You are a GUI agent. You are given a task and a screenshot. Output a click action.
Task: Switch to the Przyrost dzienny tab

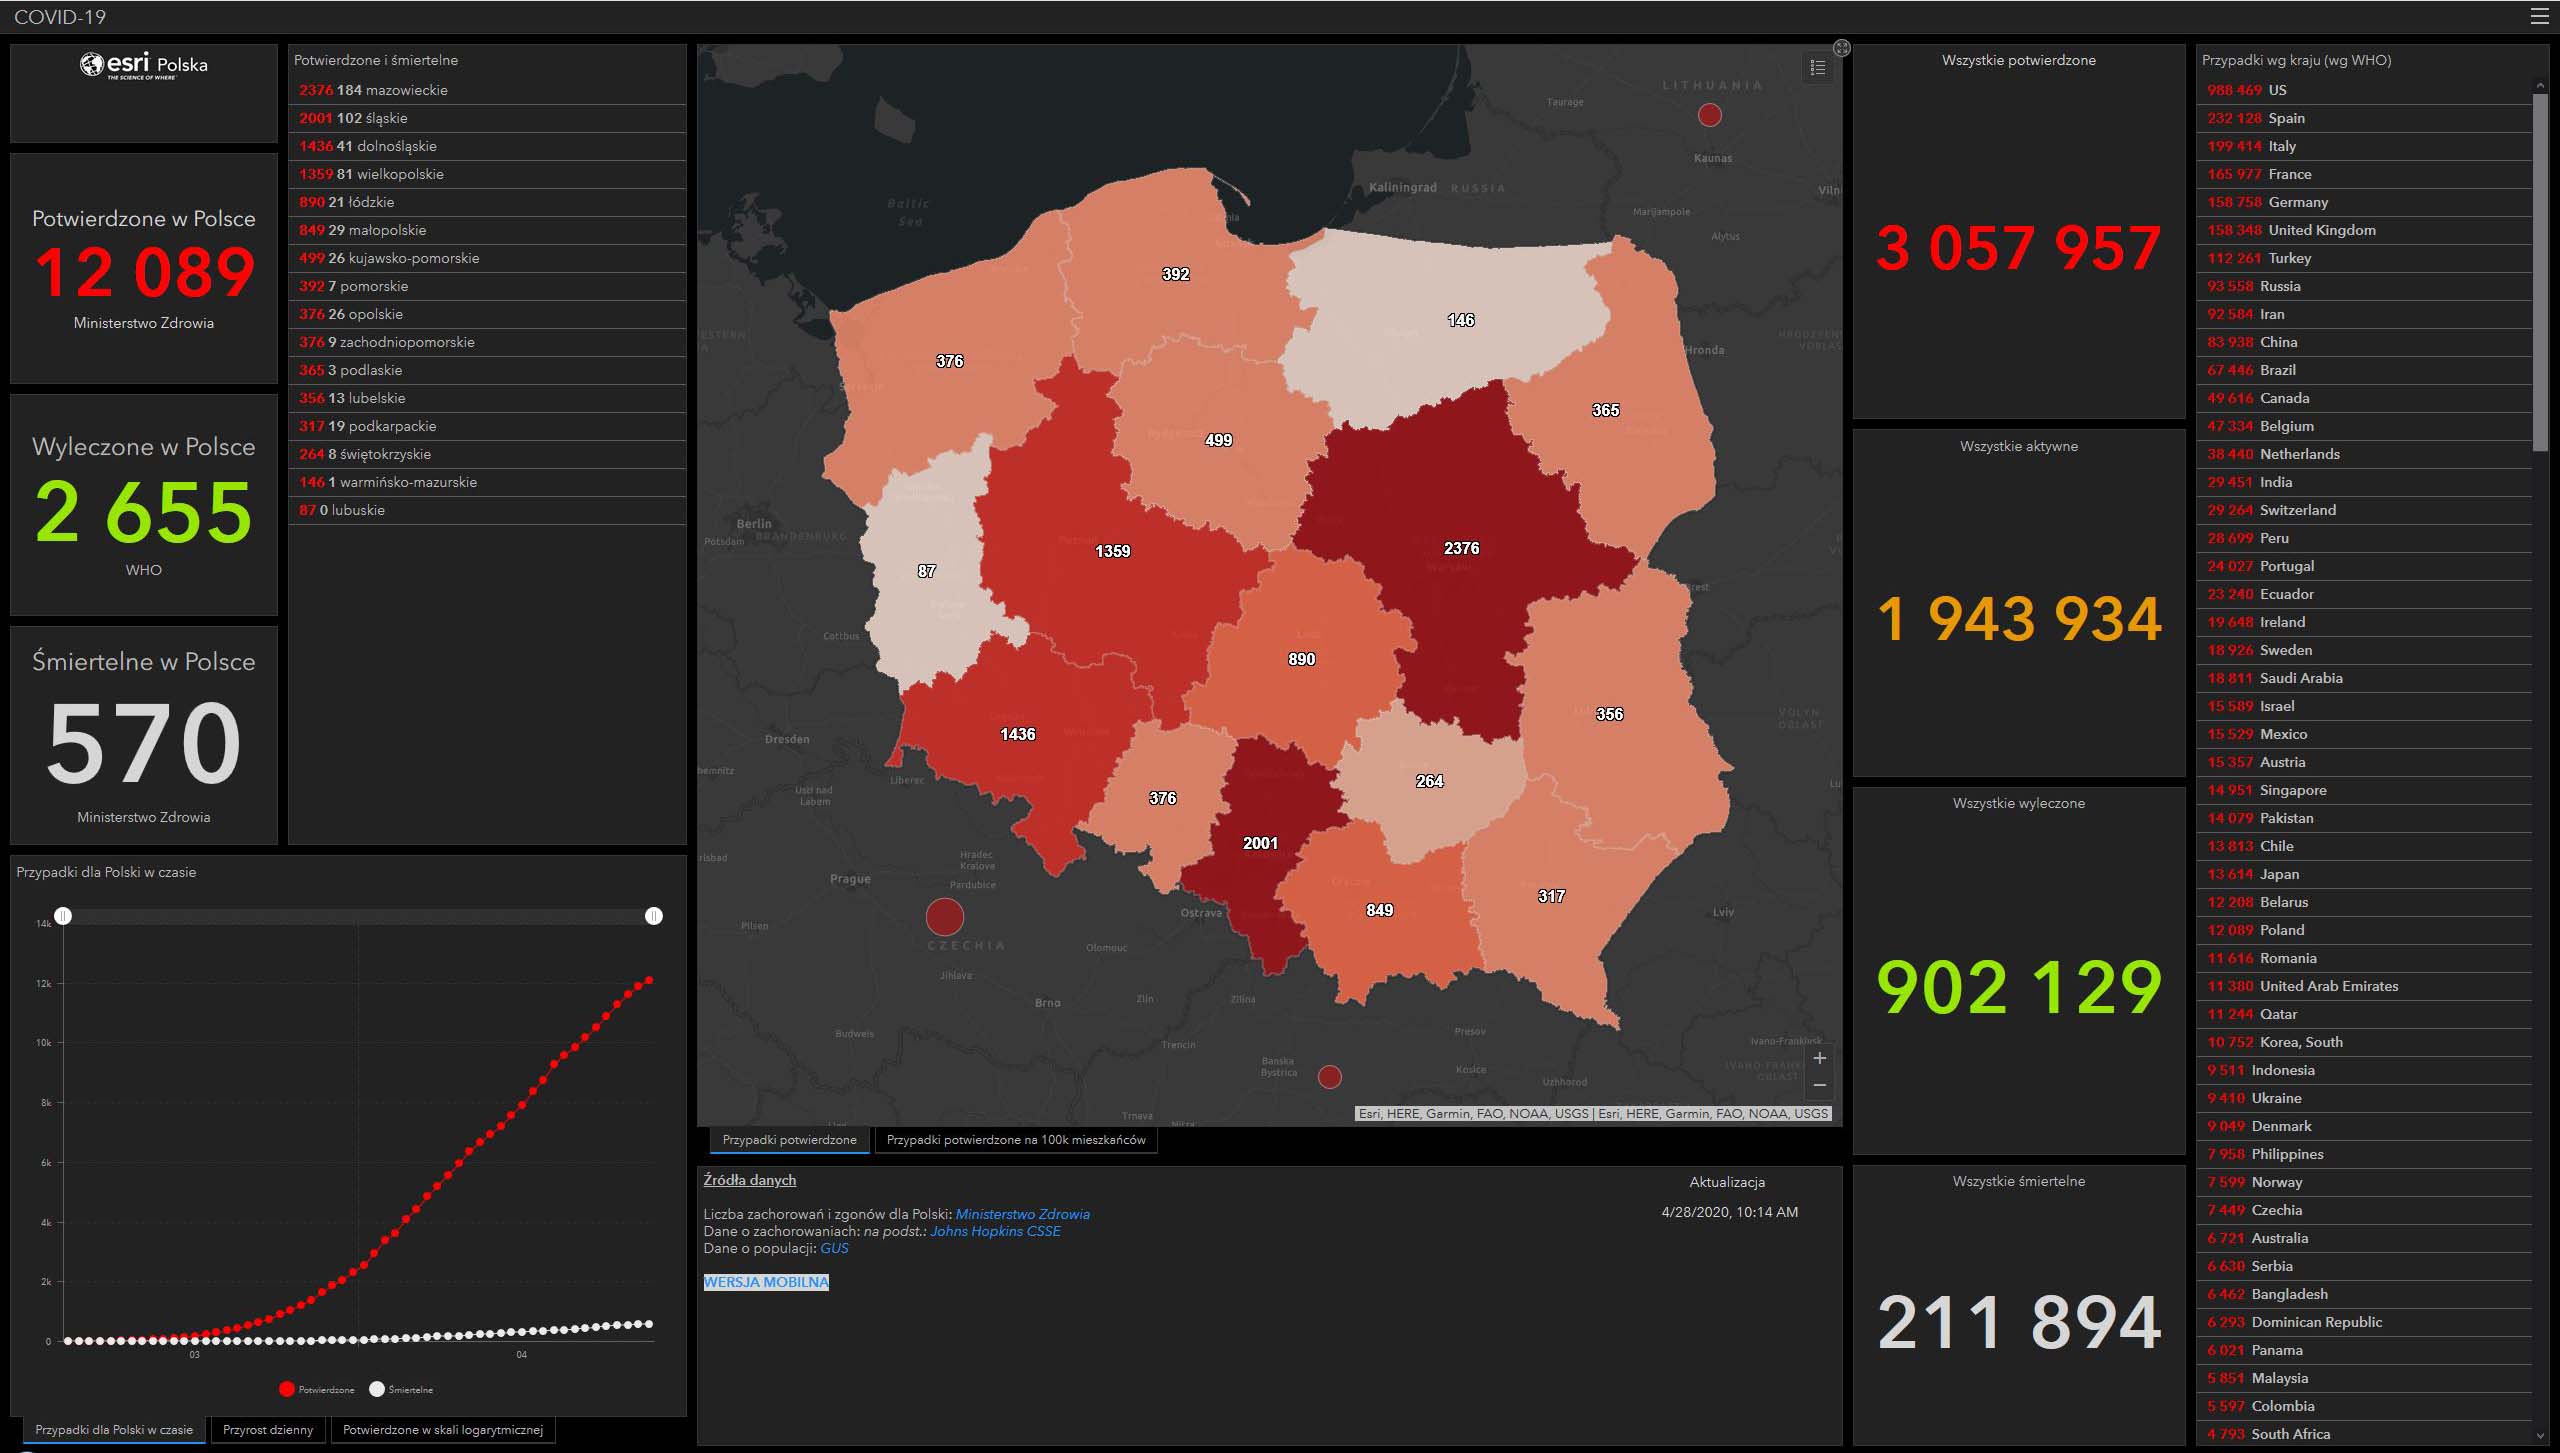268,1430
